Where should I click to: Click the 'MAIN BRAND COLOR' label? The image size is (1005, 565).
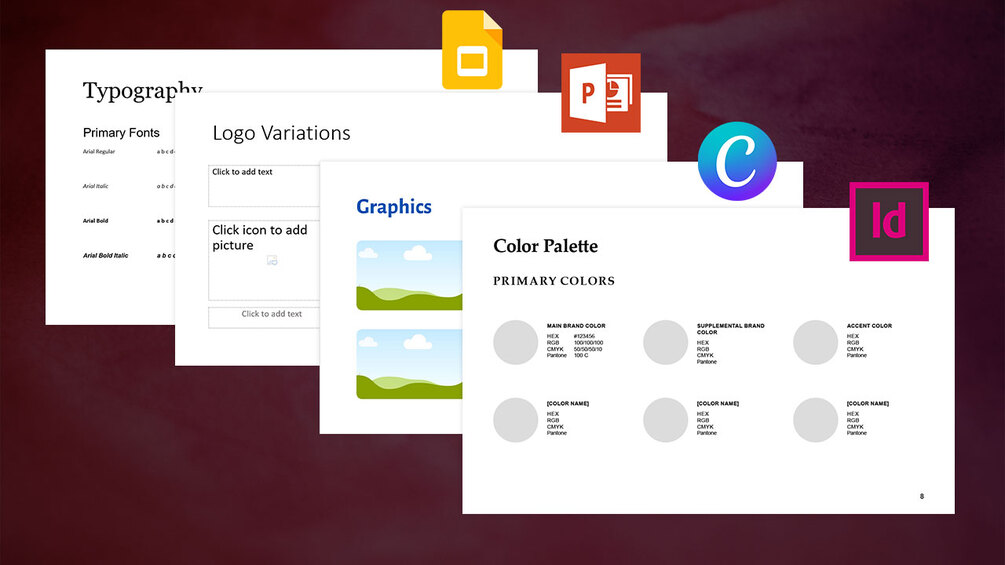(x=576, y=326)
